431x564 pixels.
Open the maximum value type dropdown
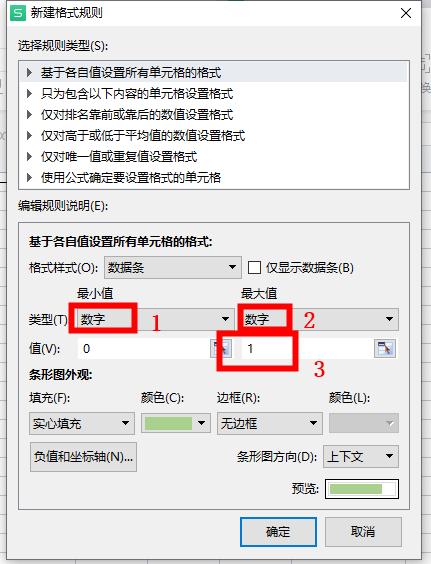pos(319,319)
